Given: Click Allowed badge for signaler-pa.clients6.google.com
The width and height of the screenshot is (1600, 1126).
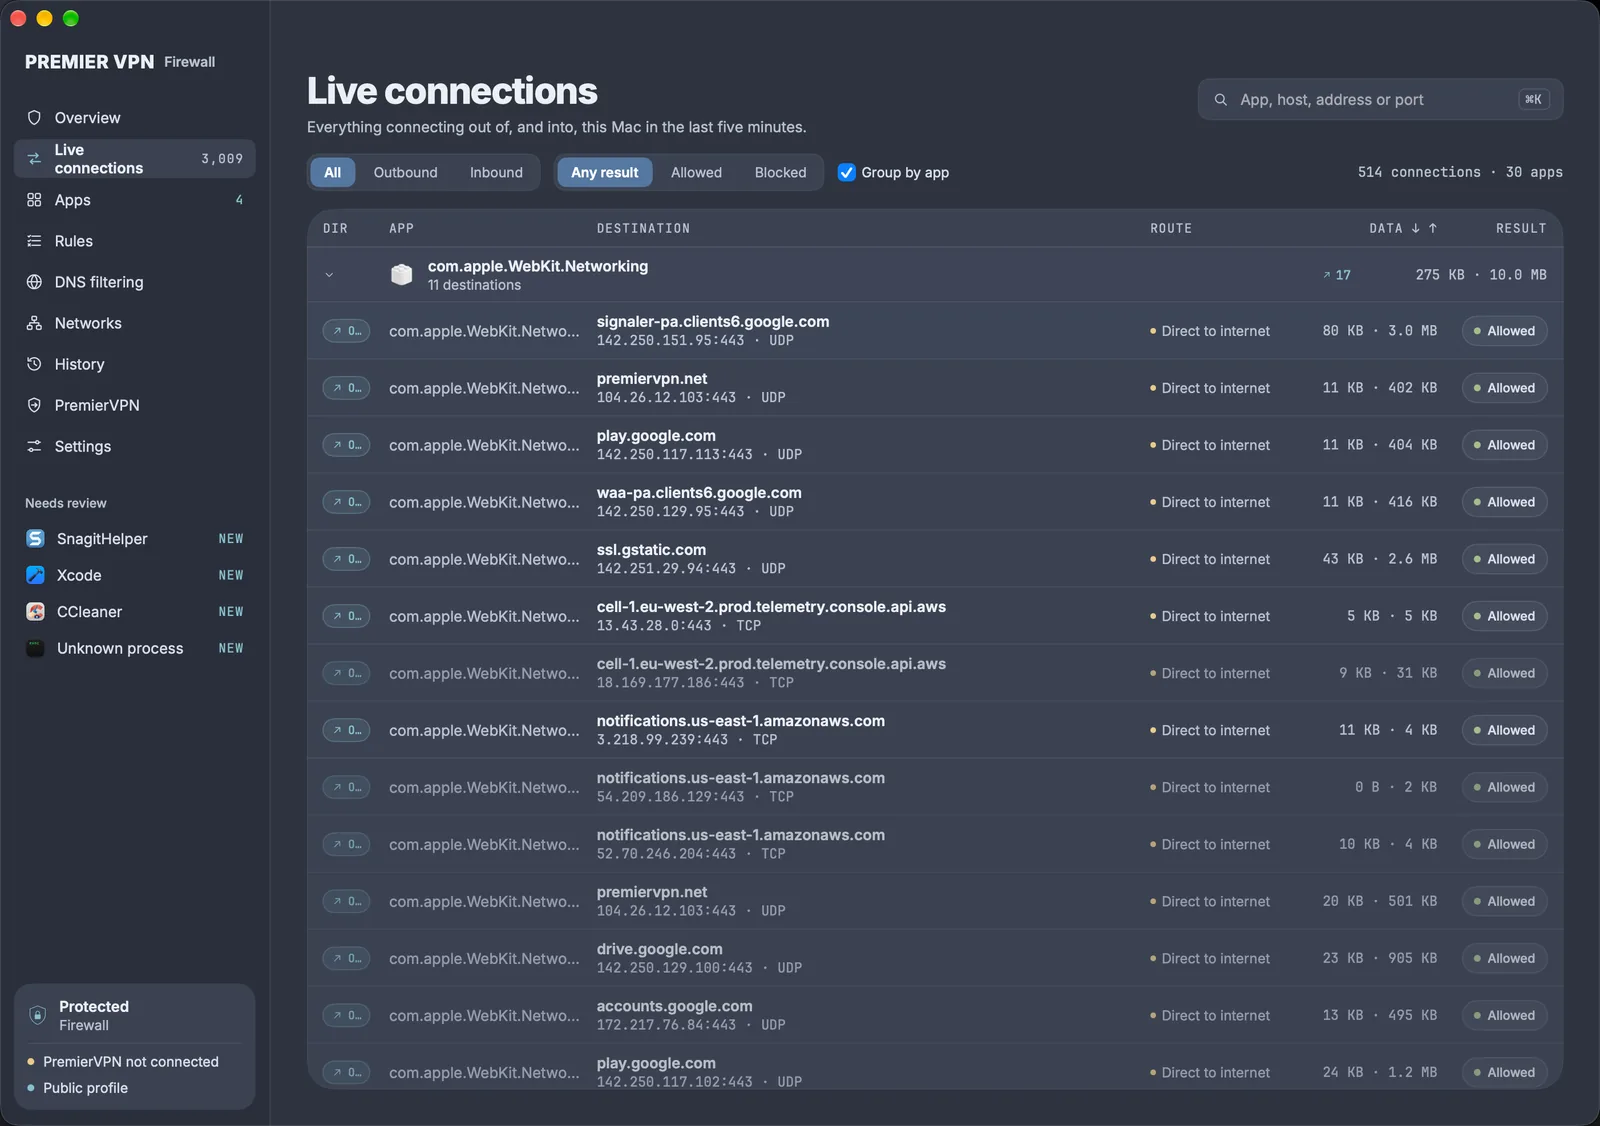Looking at the screenshot, I should click(x=1504, y=331).
